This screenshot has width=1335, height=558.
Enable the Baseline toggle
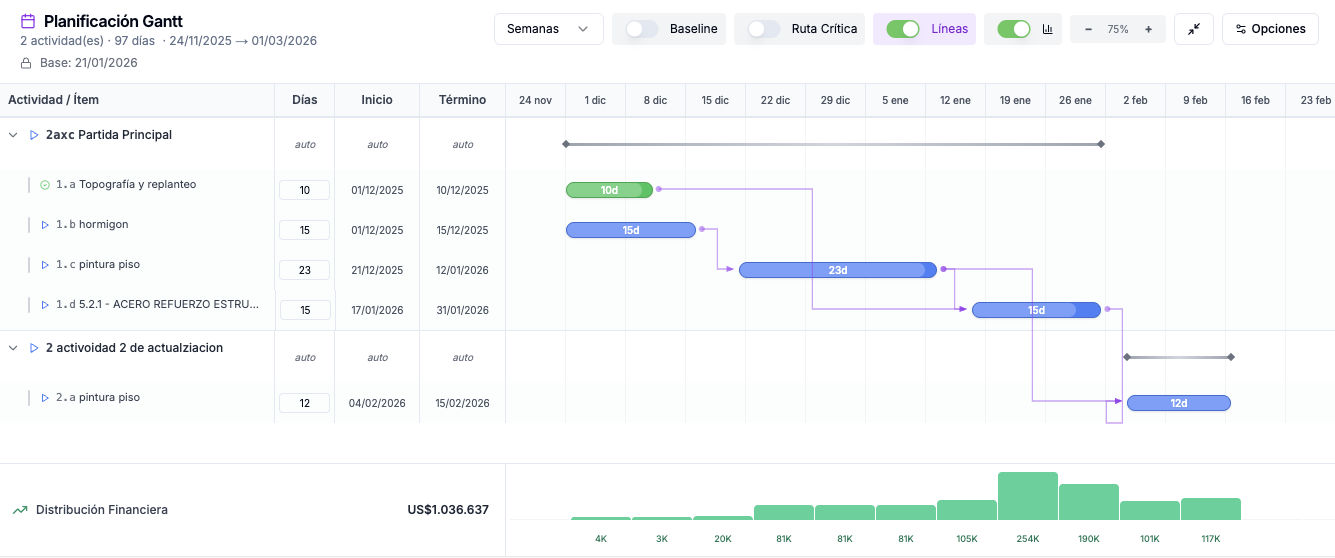click(642, 29)
